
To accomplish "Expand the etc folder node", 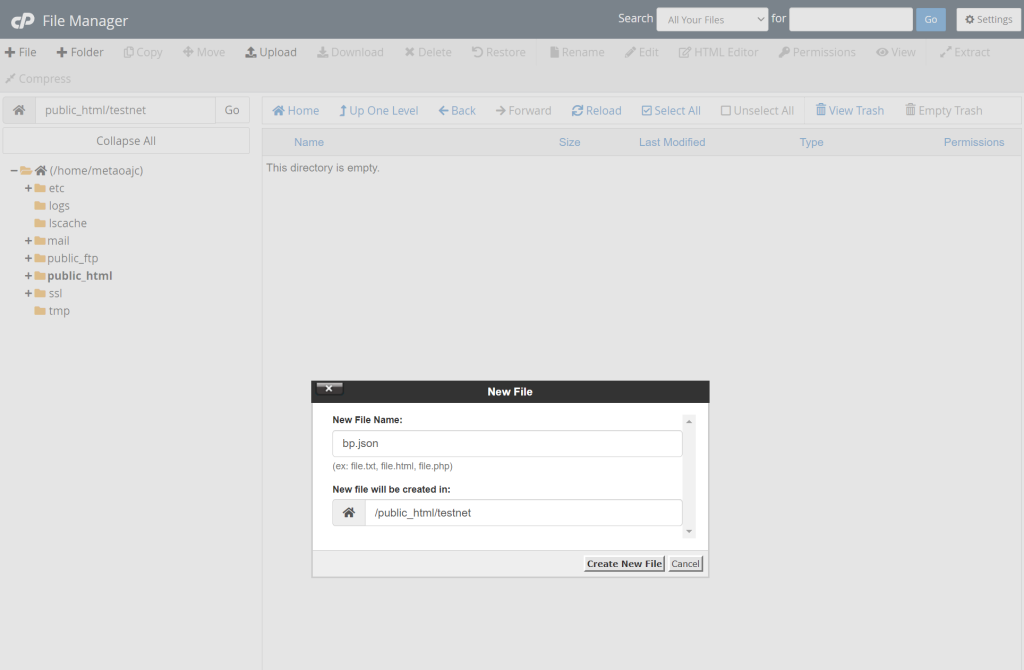I will coord(28,188).
